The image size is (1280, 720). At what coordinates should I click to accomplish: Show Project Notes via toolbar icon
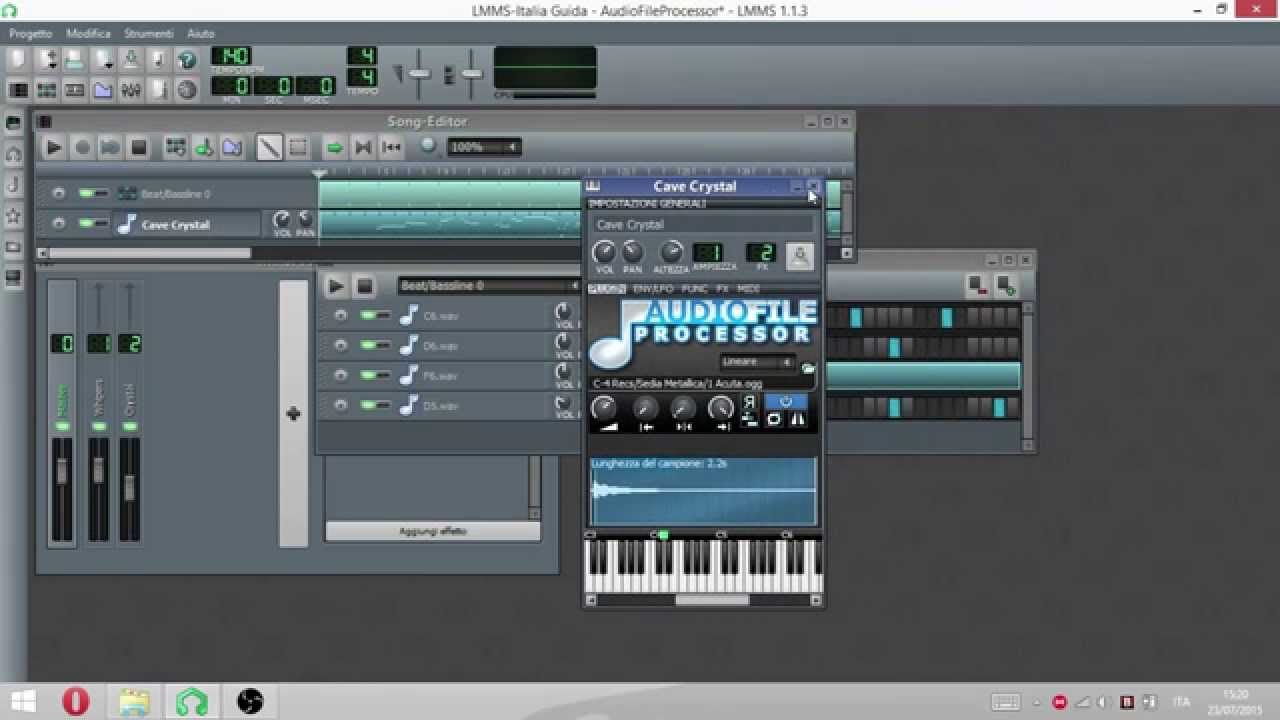159,90
